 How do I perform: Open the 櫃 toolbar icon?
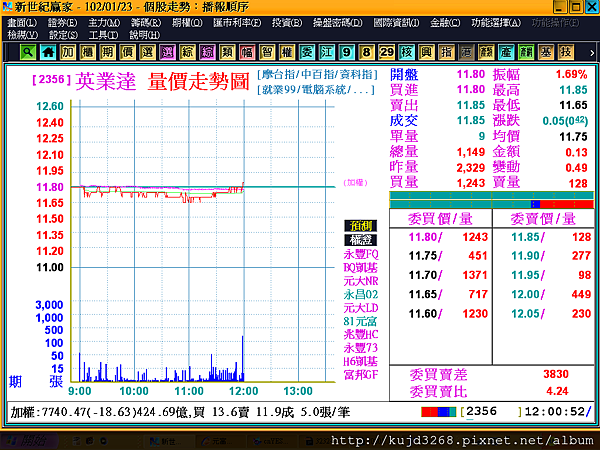[x=88, y=52]
